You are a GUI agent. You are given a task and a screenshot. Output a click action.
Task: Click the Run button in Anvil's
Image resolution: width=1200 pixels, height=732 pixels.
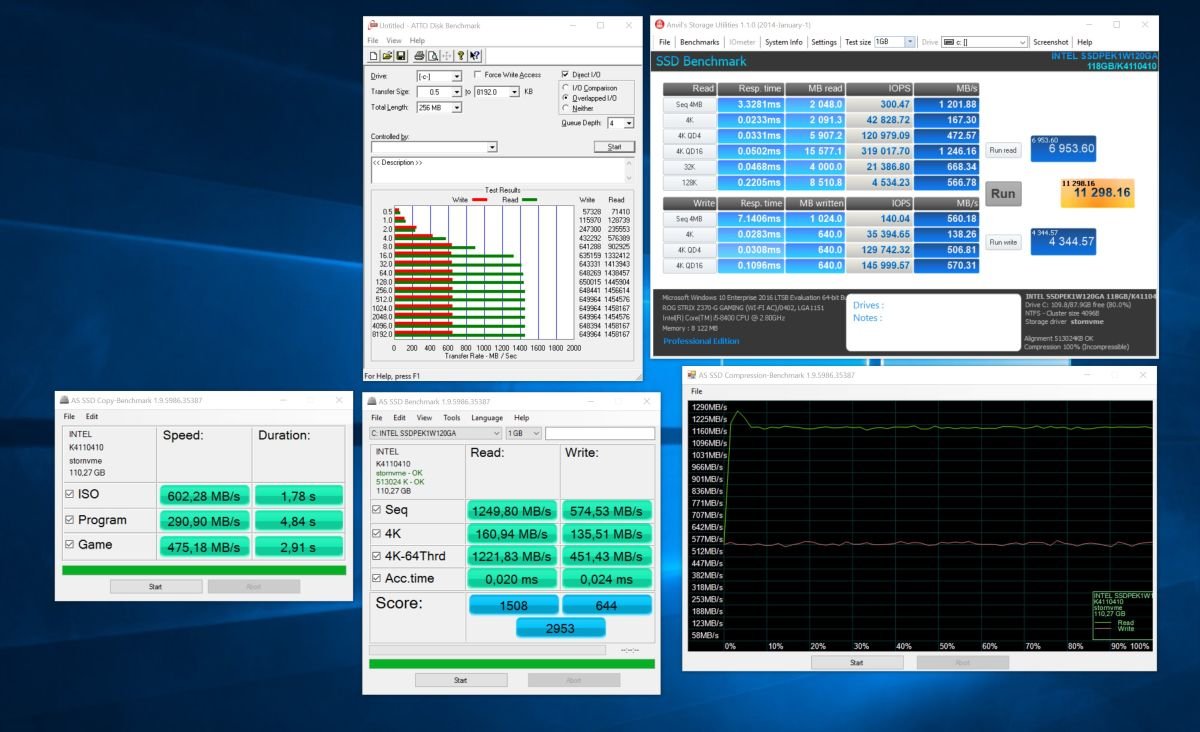pyautogui.click(x=1003, y=194)
